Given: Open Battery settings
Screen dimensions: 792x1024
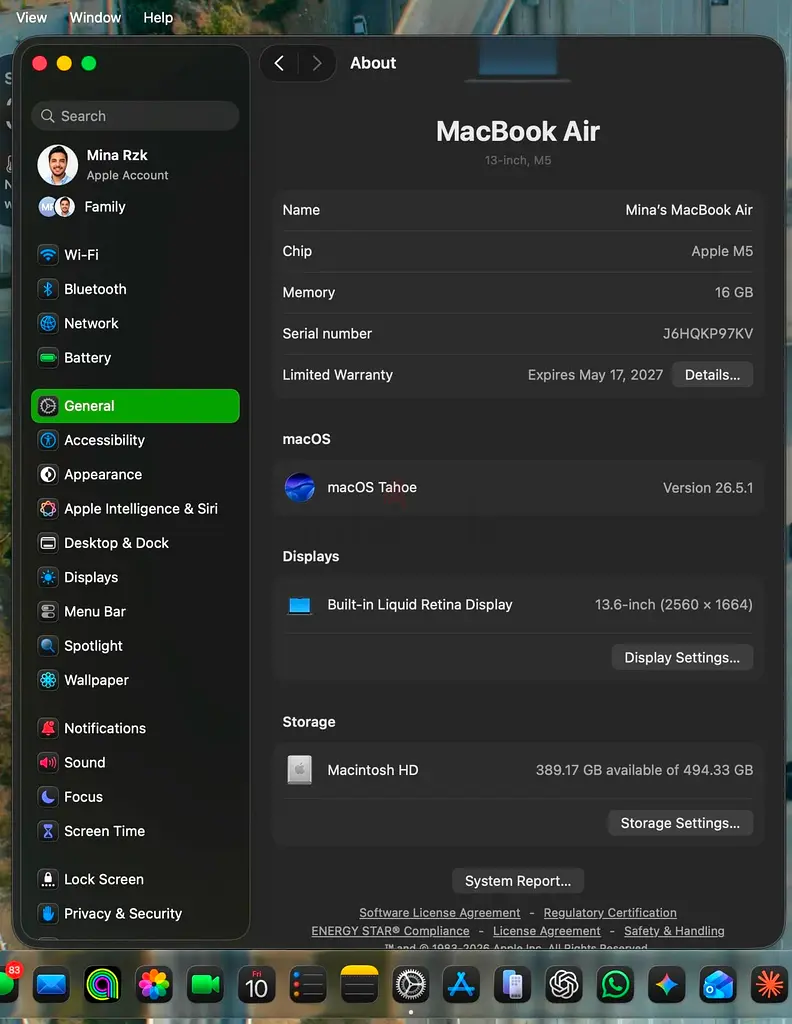Looking at the screenshot, I should tap(135, 357).
